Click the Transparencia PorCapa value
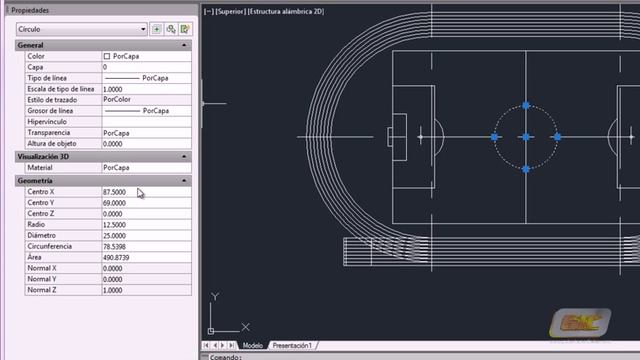The width and height of the screenshot is (640, 360). [146, 133]
